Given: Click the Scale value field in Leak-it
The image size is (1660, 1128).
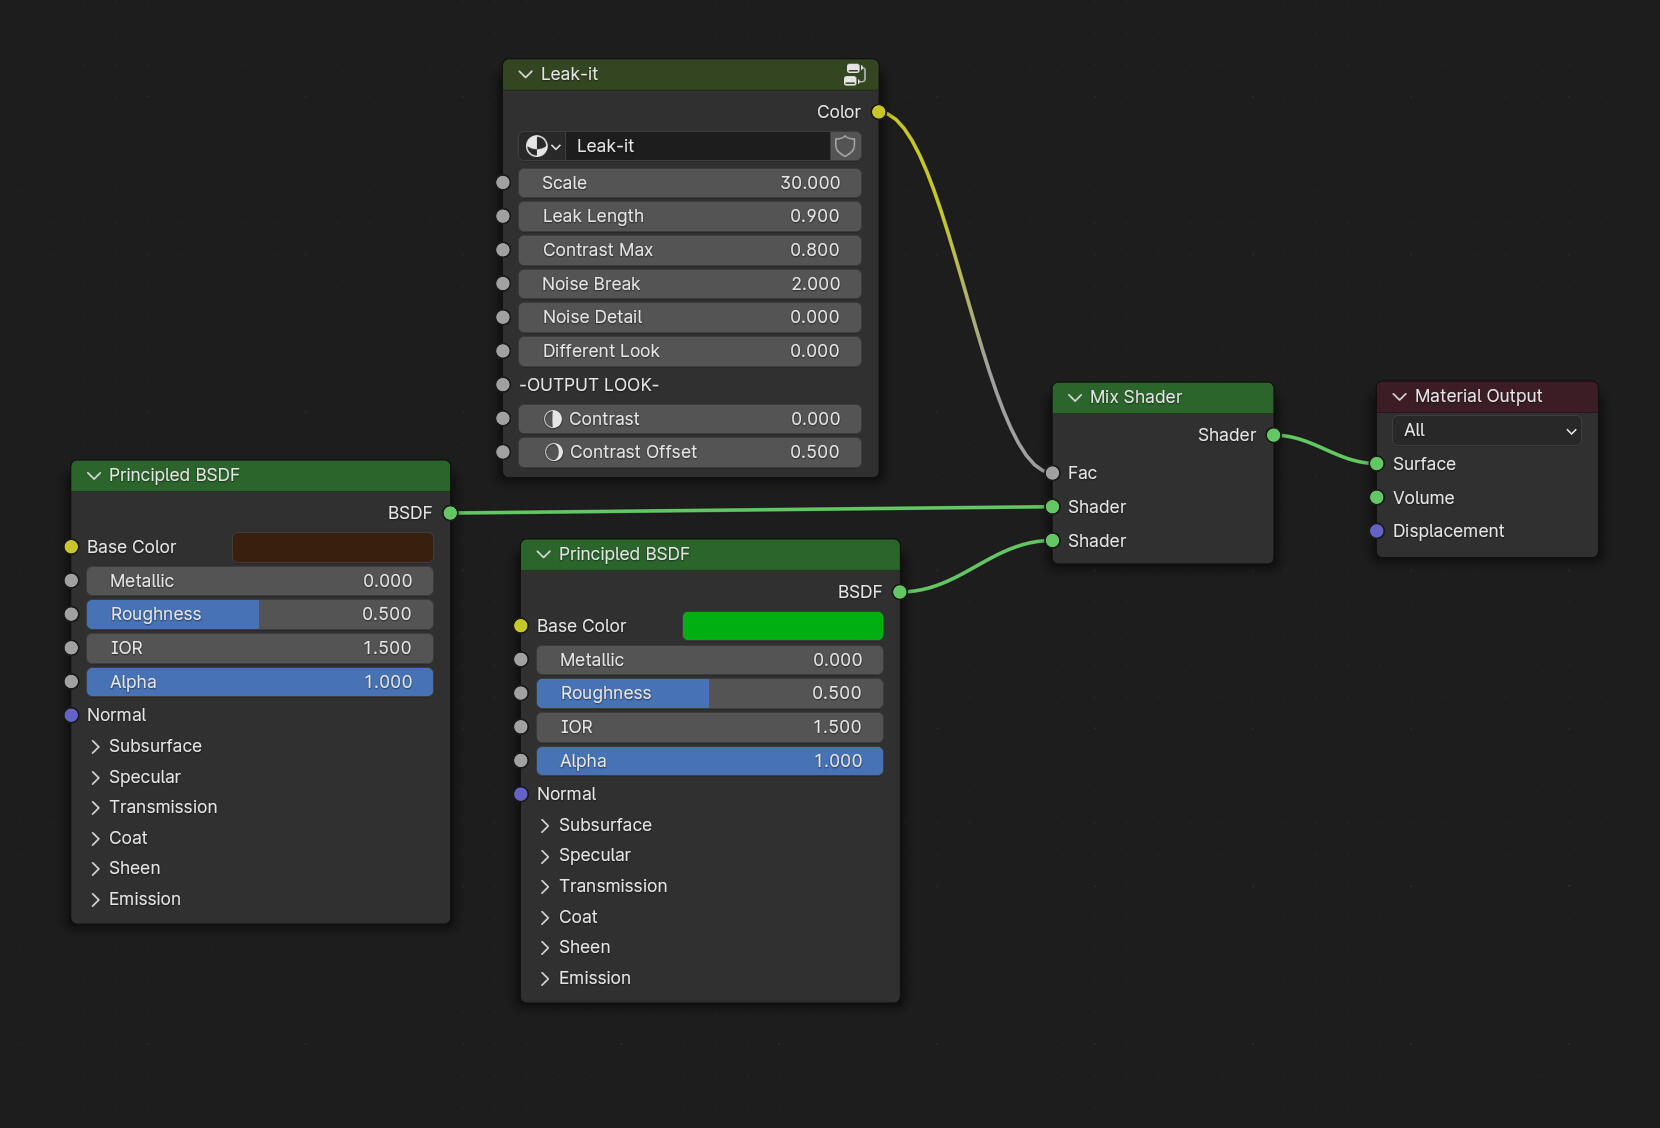Looking at the screenshot, I should coord(689,183).
